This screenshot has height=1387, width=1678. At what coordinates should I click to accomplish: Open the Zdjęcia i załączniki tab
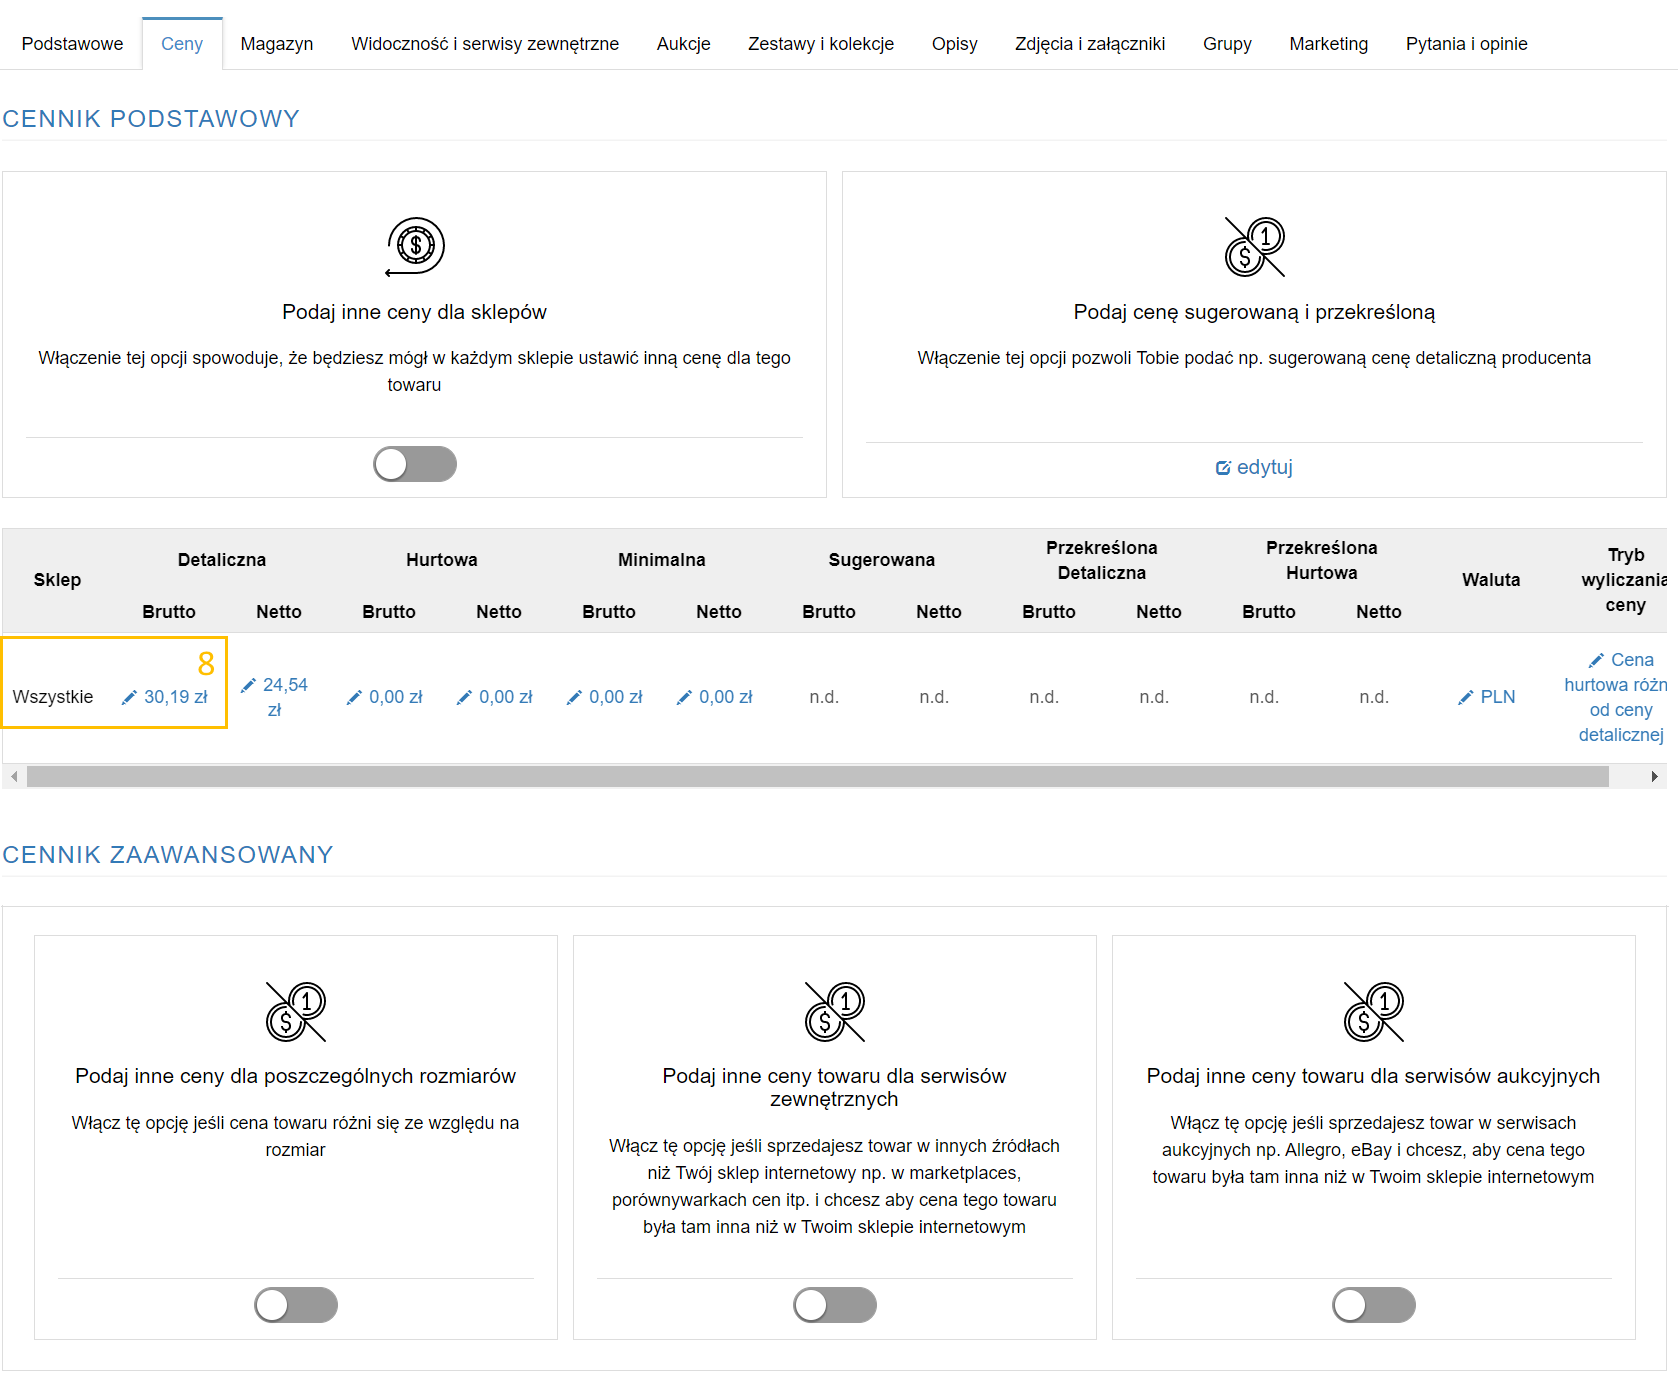1090,44
